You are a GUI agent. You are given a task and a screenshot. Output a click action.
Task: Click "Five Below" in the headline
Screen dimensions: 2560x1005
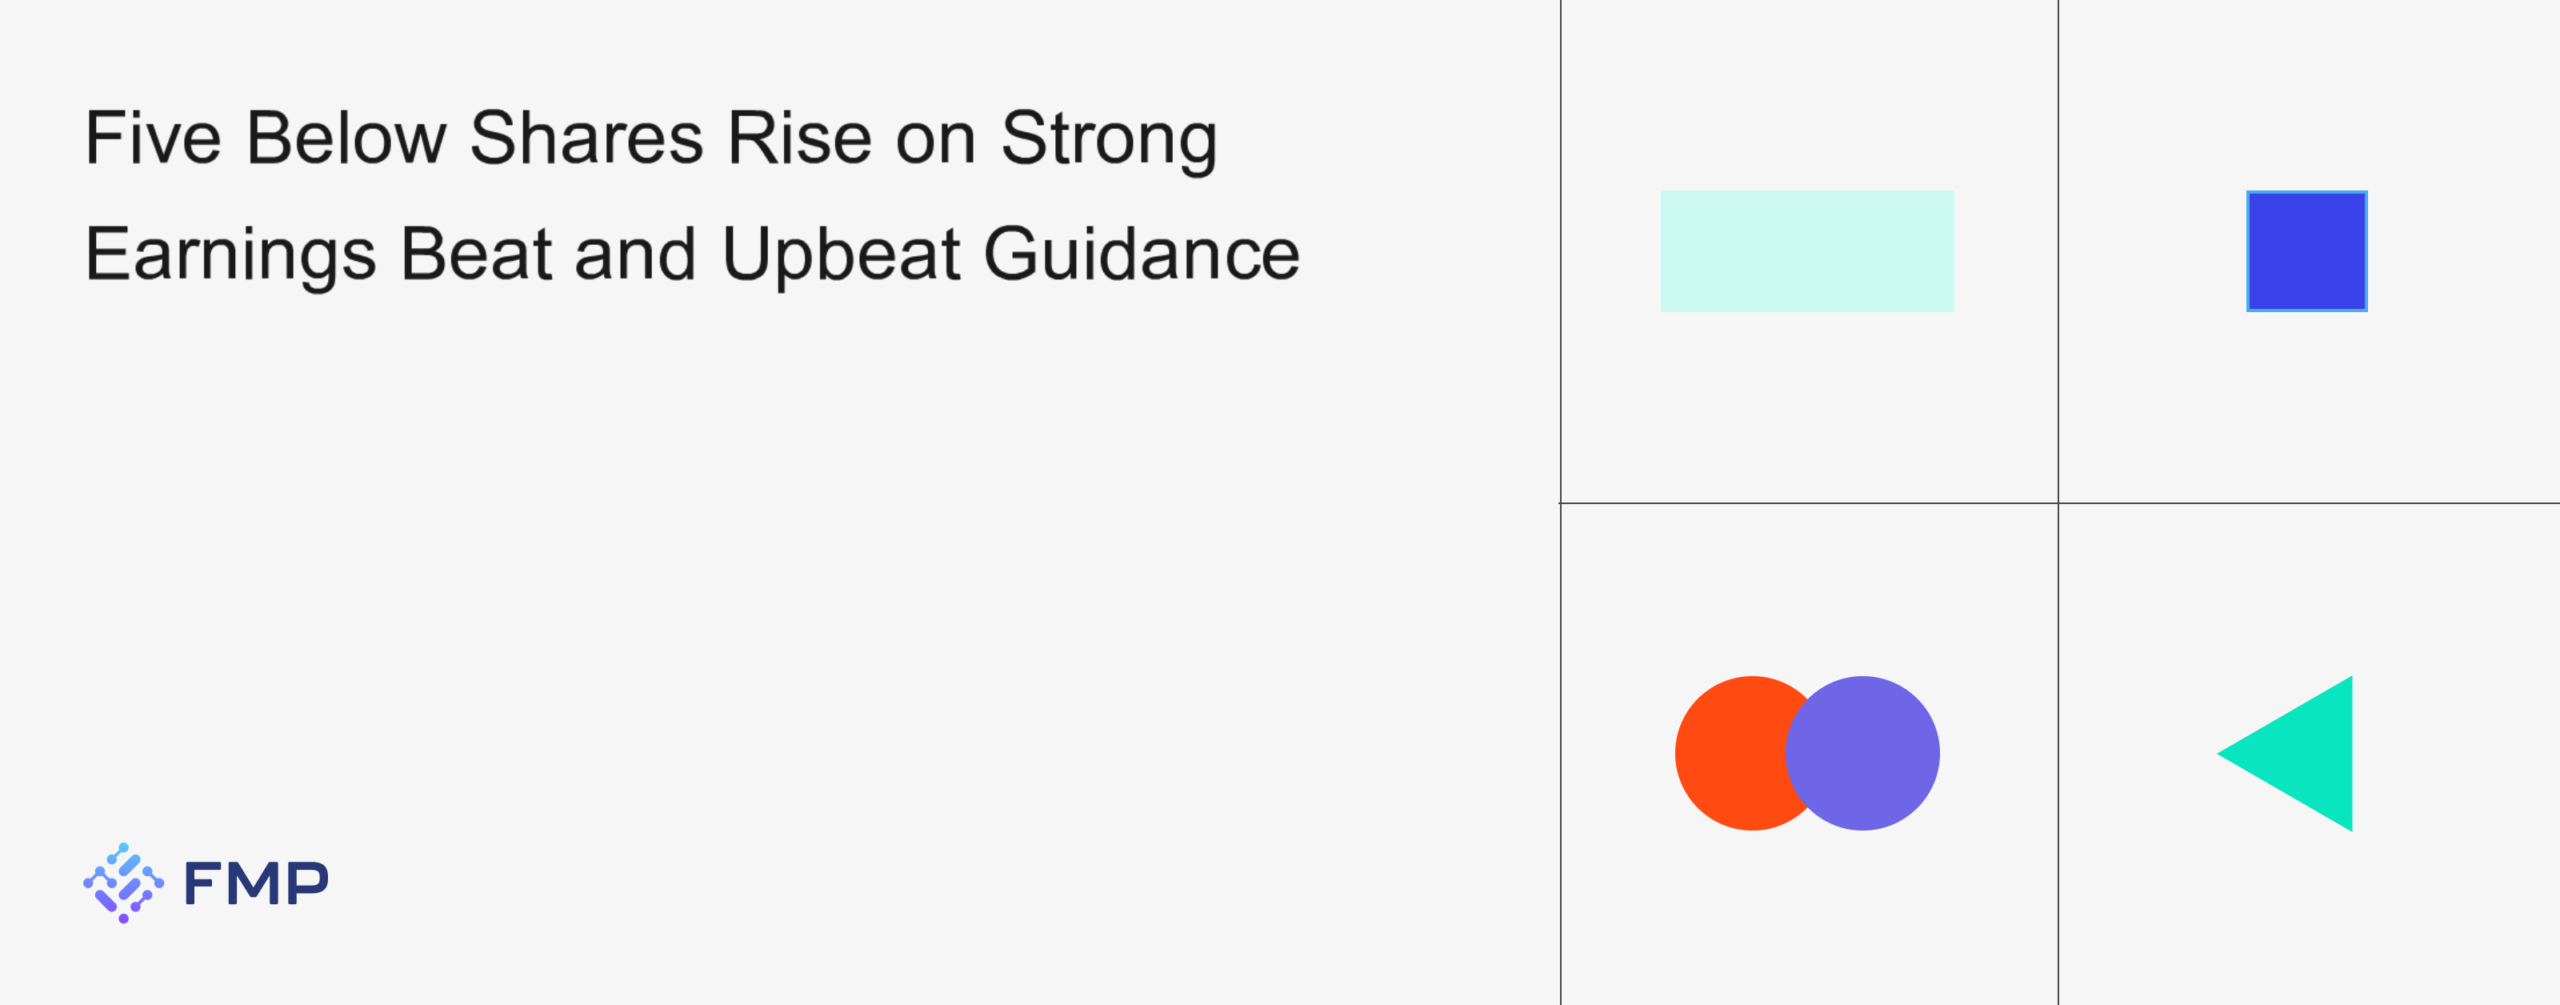[265, 138]
